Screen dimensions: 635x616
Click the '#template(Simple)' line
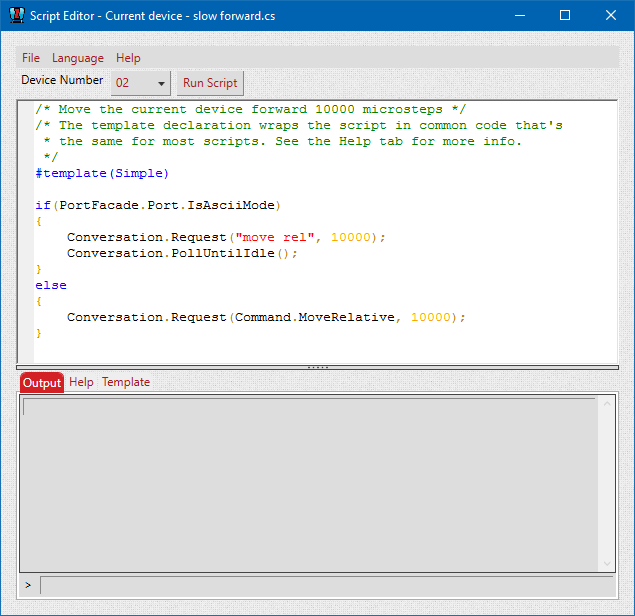[x=102, y=173]
